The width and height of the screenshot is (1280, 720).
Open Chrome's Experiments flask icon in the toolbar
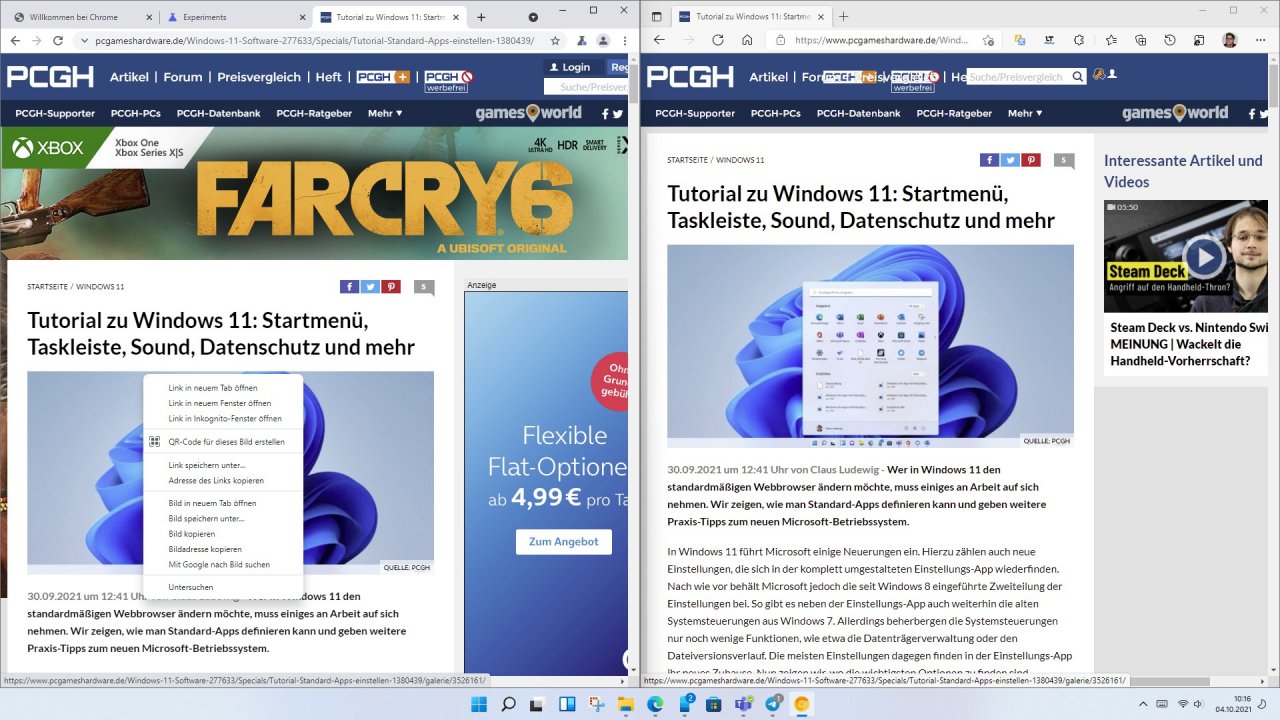pos(580,40)
